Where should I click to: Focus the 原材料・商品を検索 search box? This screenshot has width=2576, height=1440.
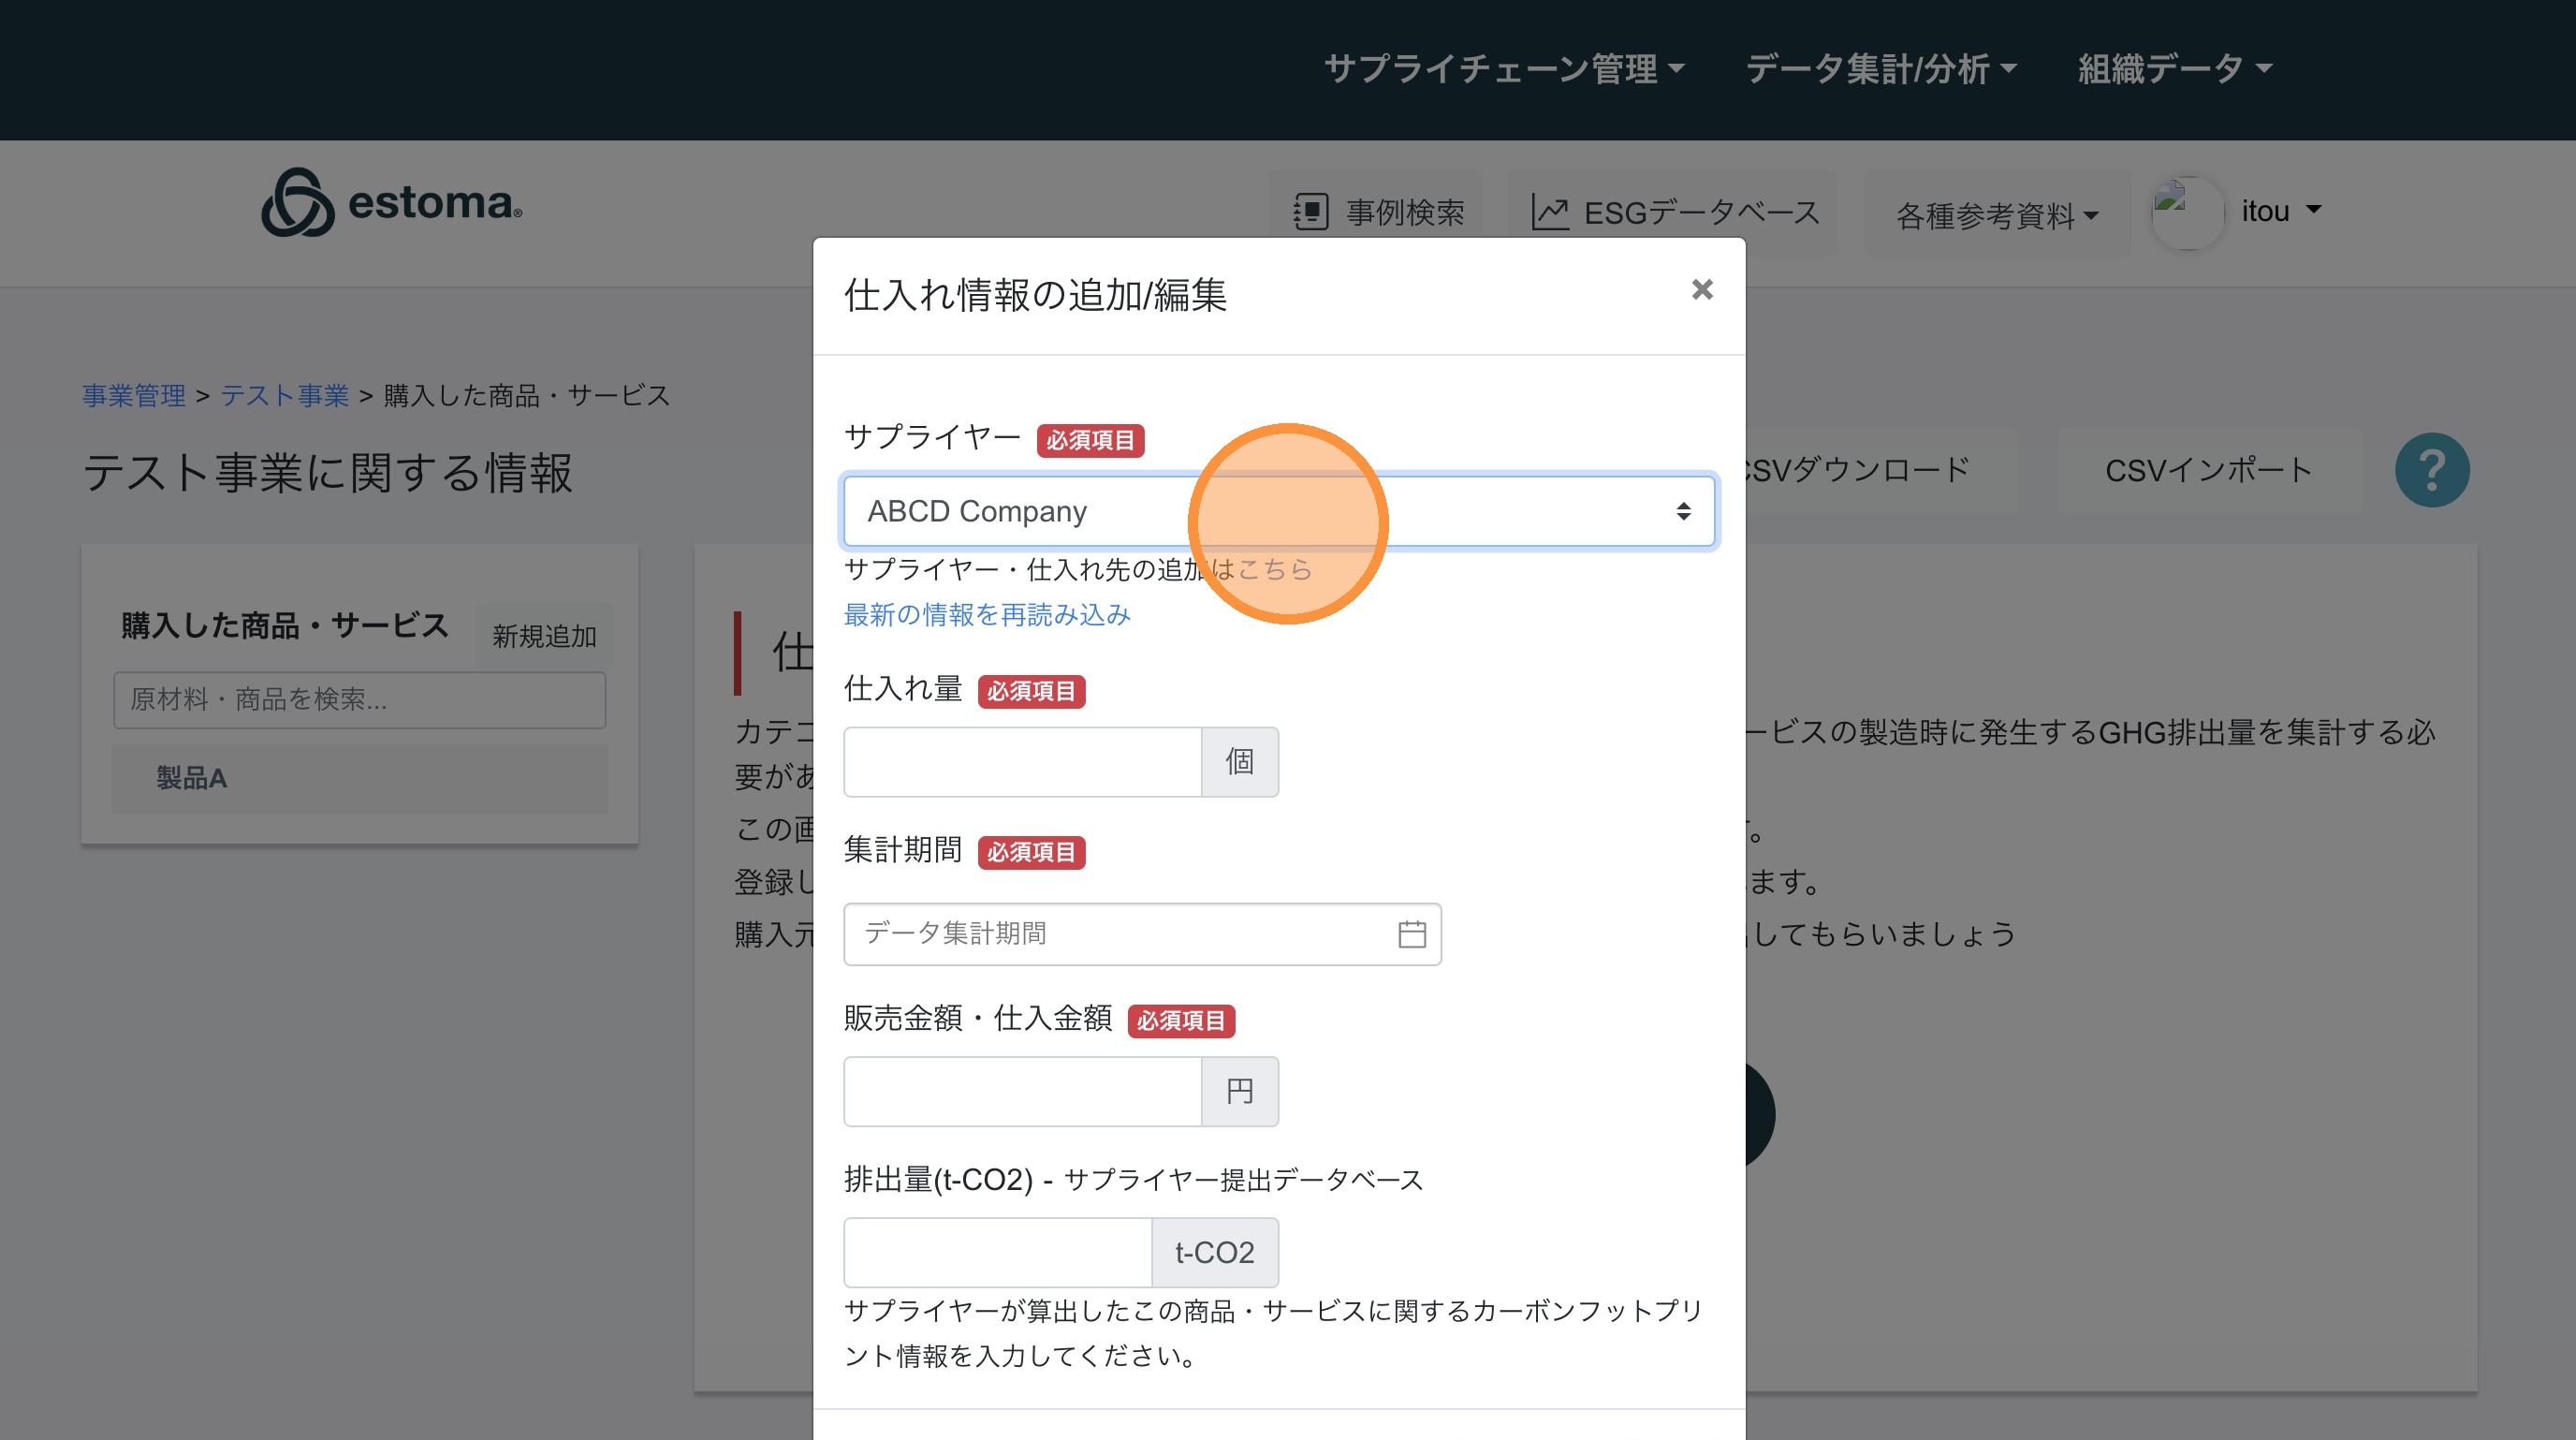tap(360, 699)
